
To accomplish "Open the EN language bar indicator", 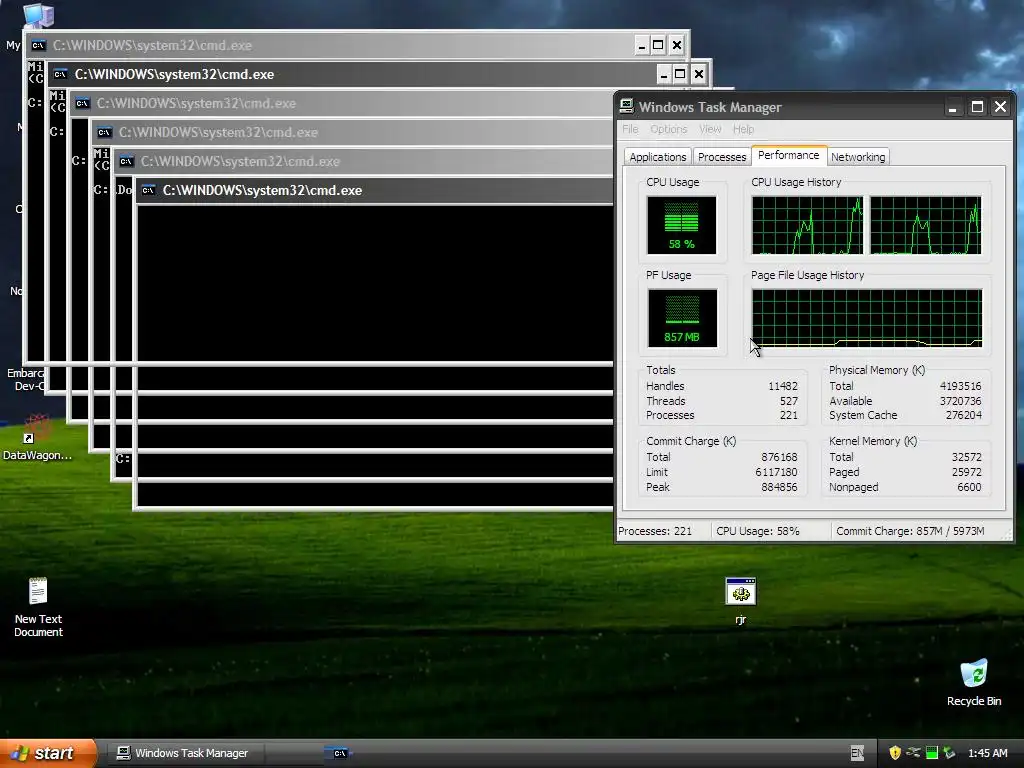I will tap(857, 753).
